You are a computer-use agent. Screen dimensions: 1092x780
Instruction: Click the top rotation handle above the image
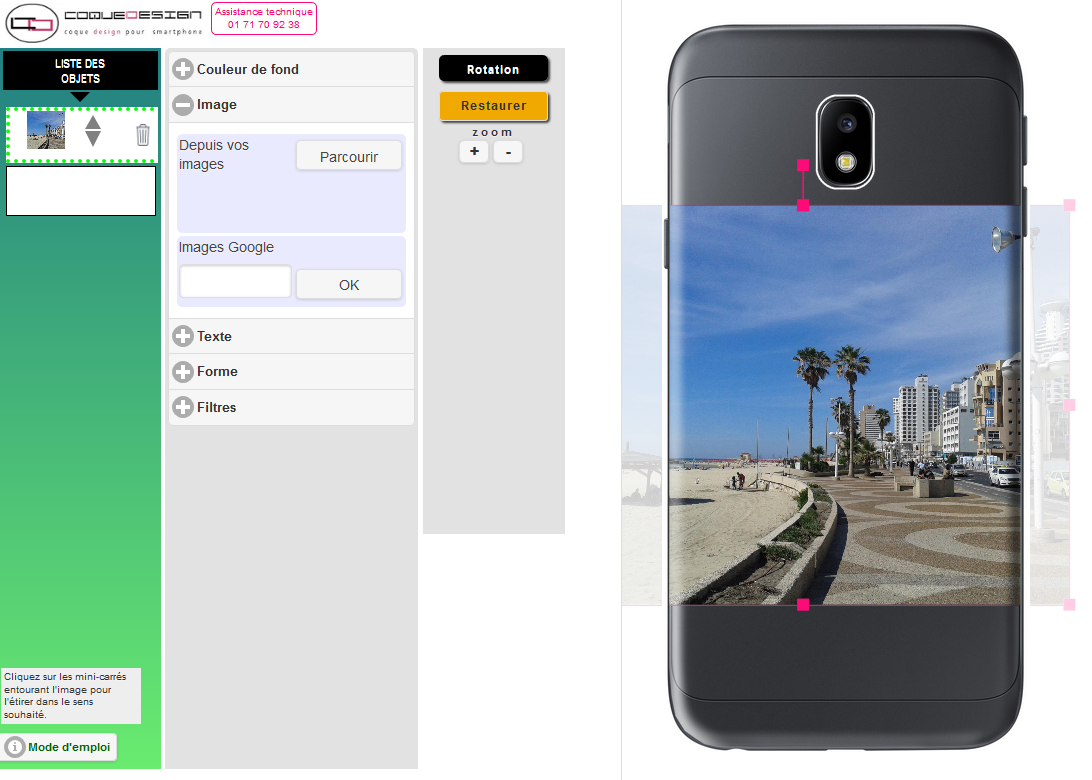click(x=803, y=165)
